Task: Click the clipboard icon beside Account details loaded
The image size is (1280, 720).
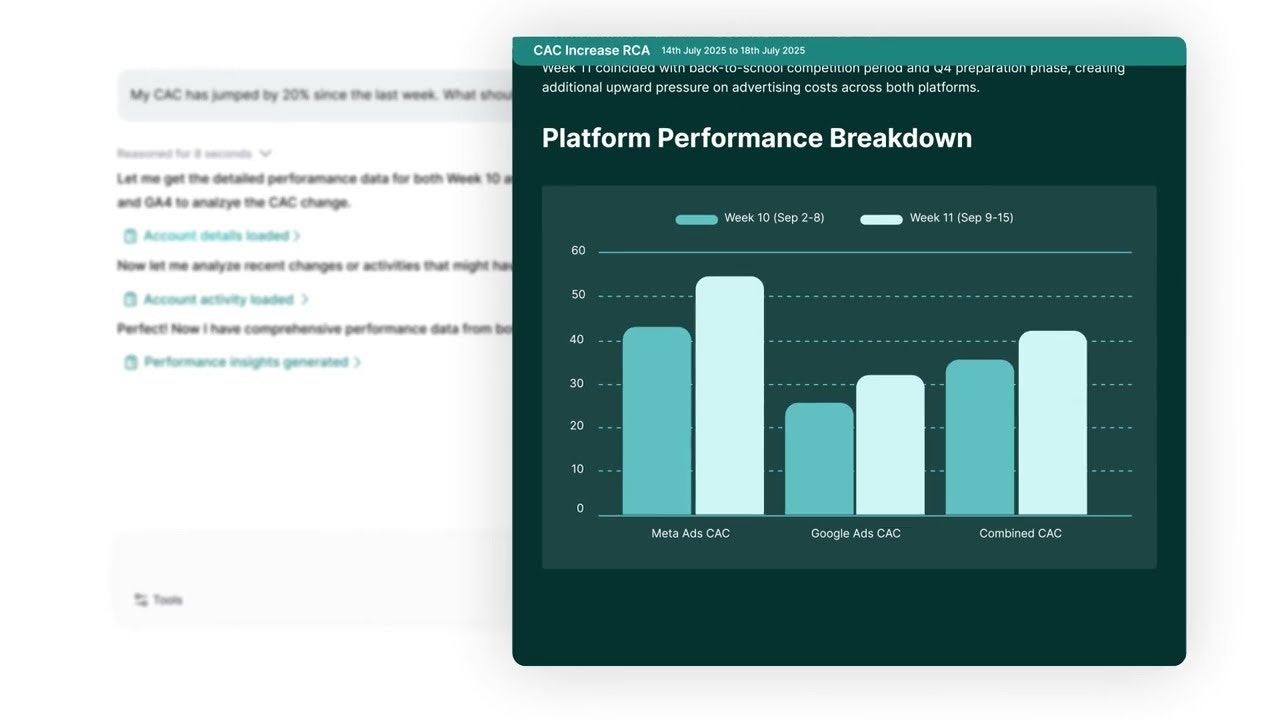Action: tap(130, 236)
